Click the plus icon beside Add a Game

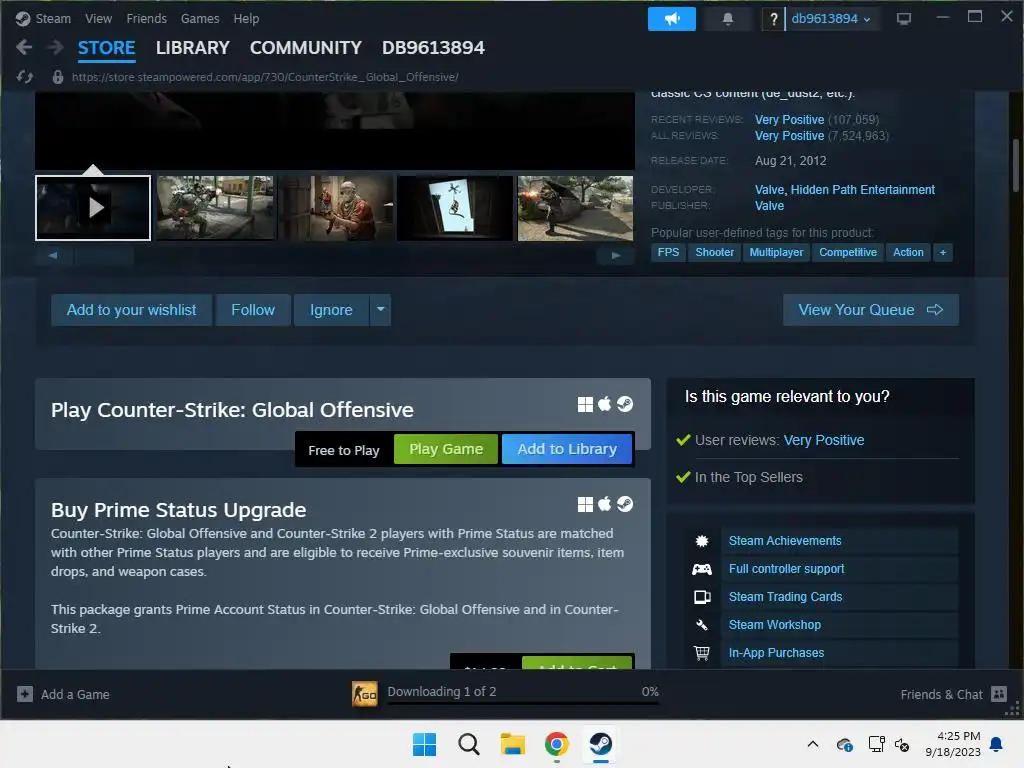pos(25,694)
